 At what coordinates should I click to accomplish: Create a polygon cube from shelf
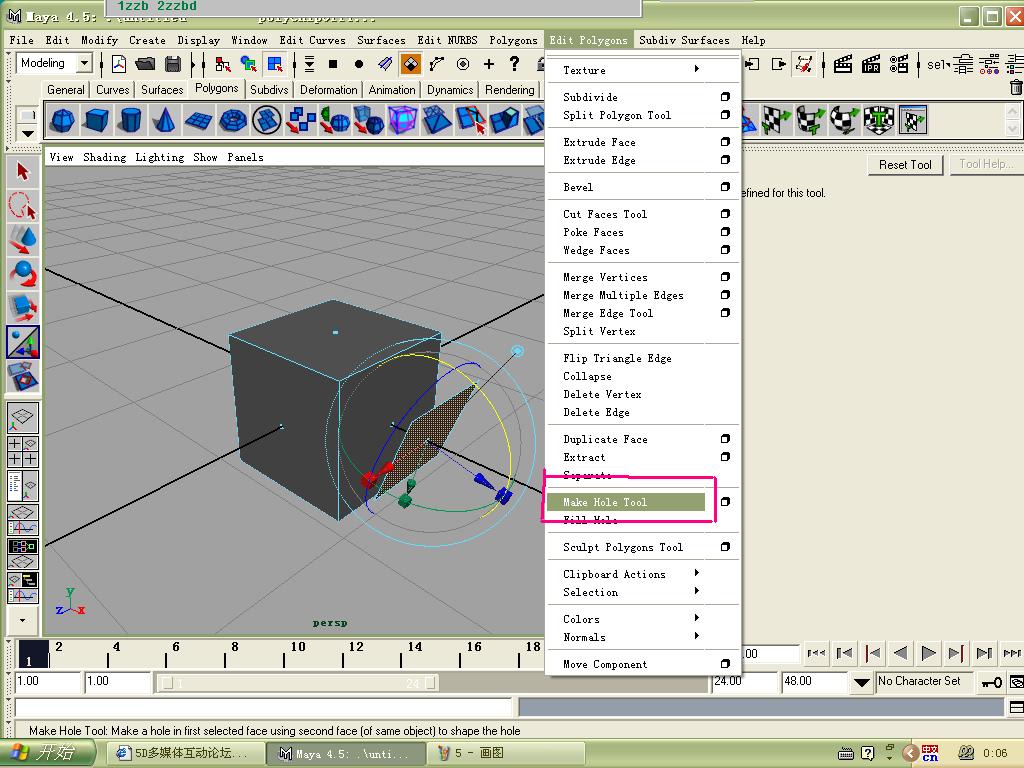click(x=97, y=120)
